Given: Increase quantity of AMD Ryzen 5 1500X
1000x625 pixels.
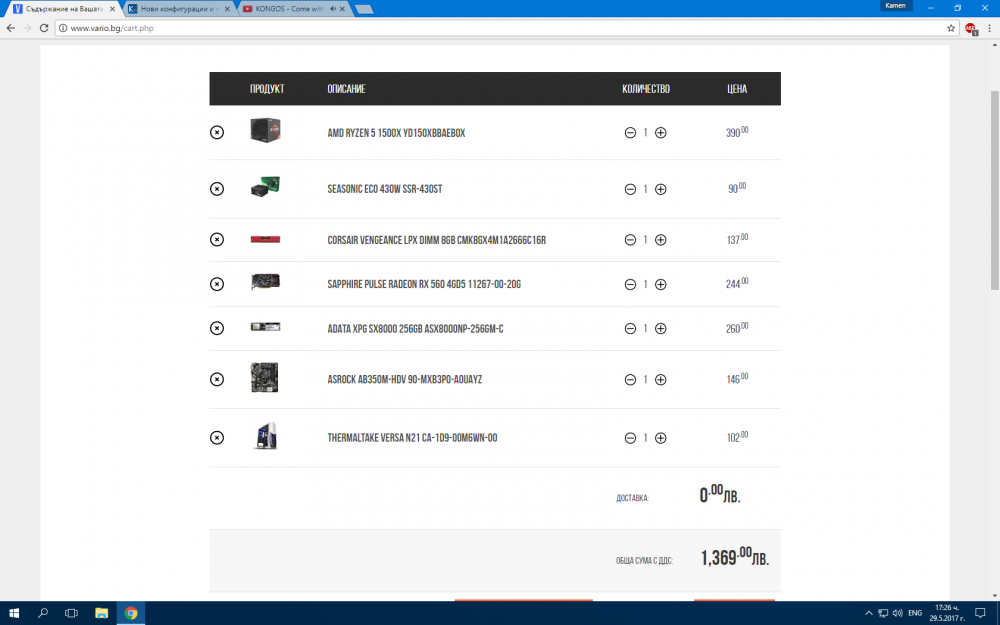Looking at the screenshot, I should [661, 133].
